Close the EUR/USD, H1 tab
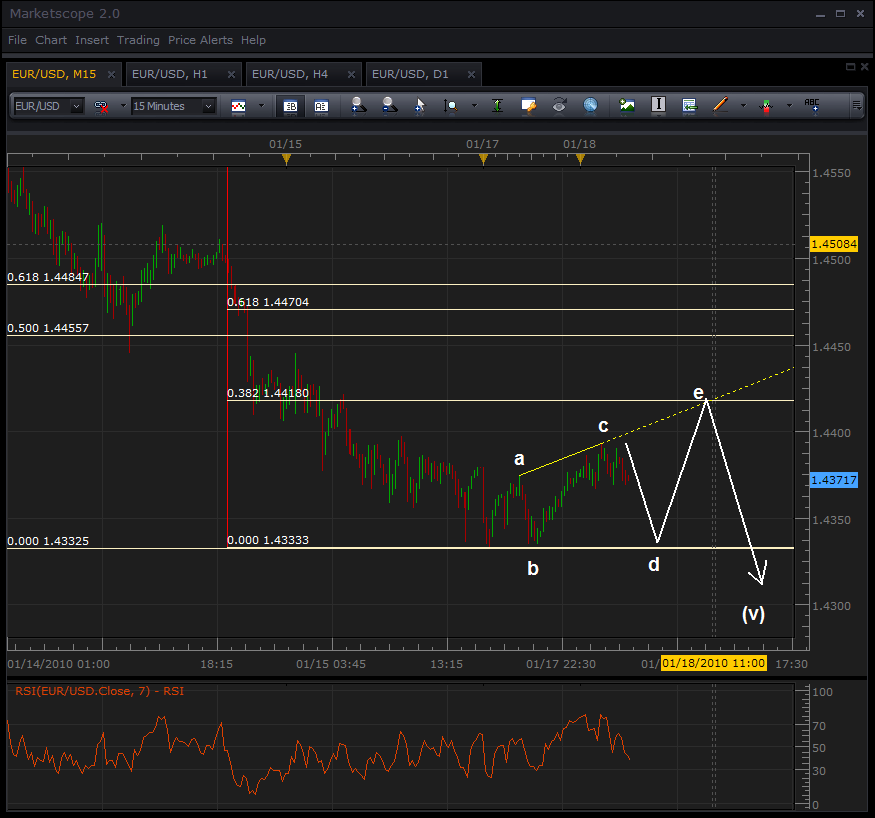Screen dimensions: 875x818 click(x=231, y=74)
